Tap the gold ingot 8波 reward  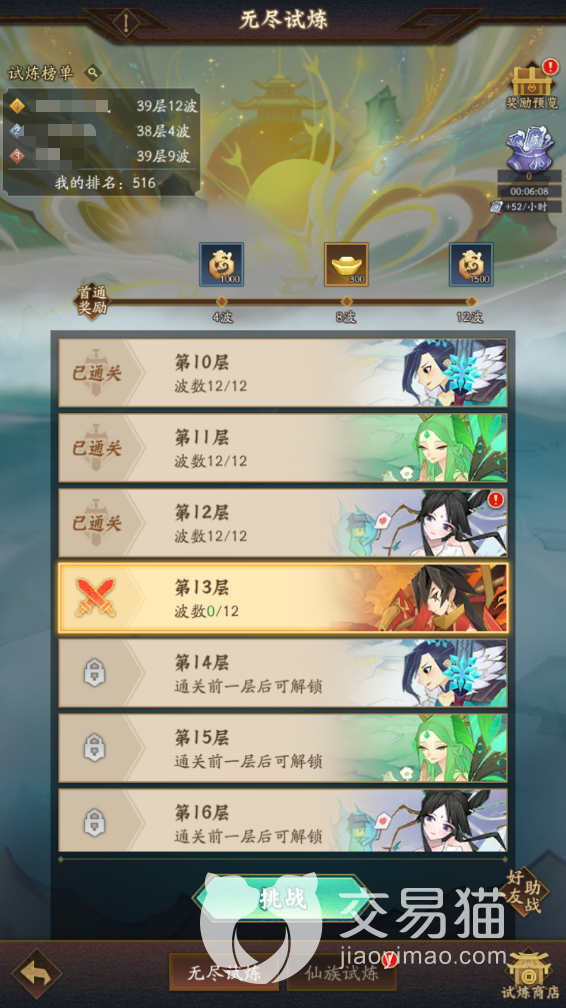pos(346,264)
